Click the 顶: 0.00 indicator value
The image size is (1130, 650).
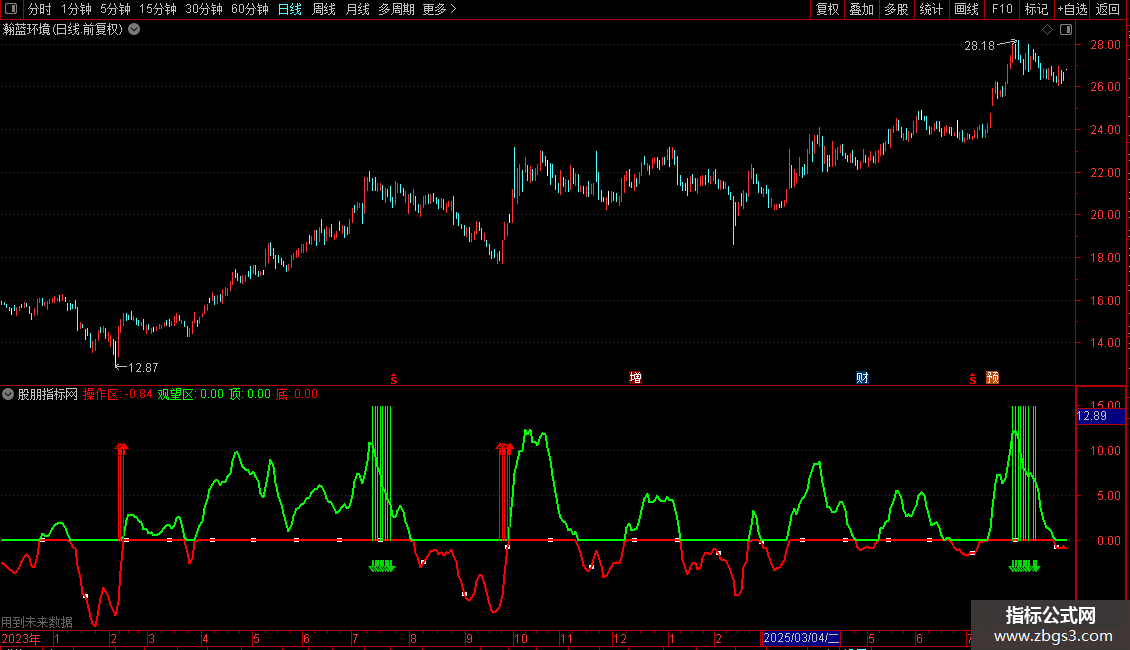(250, 394)
